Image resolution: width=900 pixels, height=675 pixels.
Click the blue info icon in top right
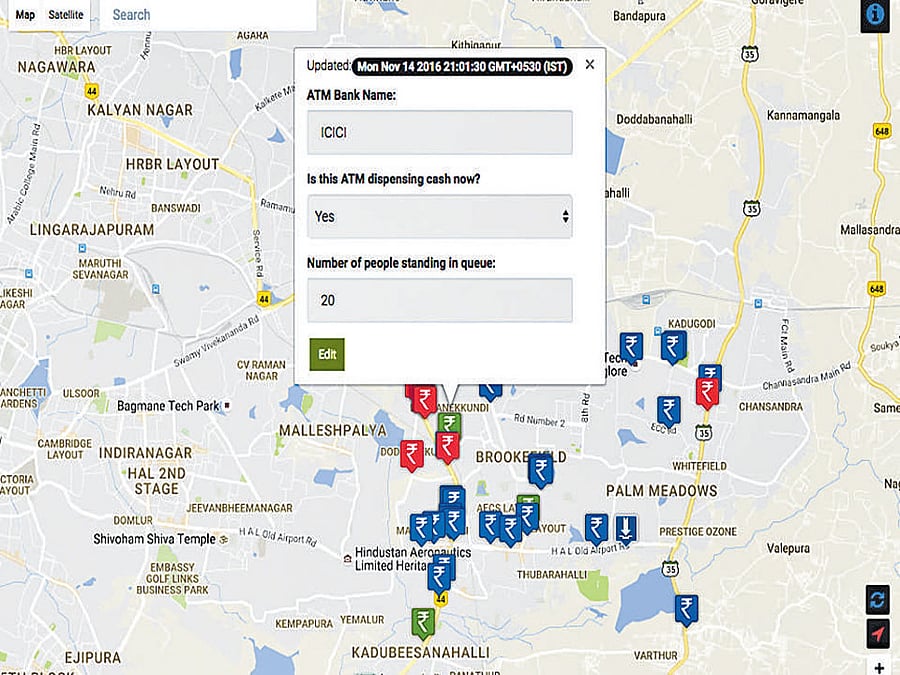tap(874, 13)
